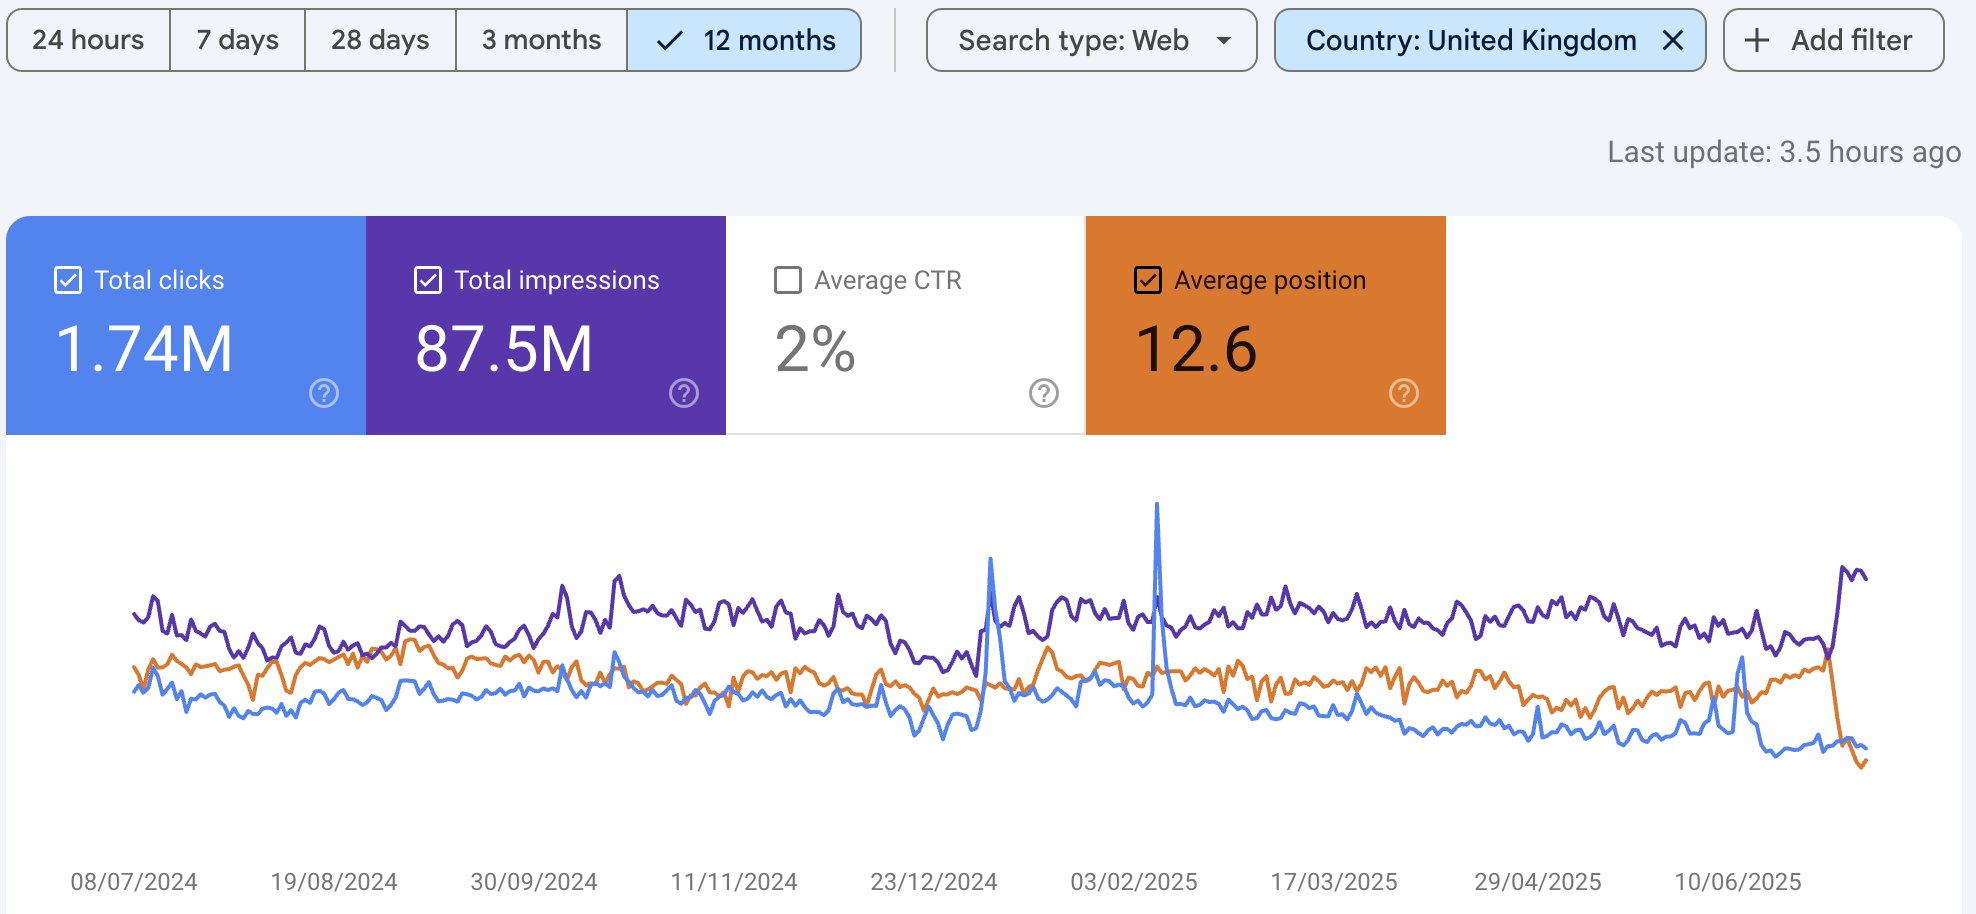Click the Add filter button
The width and height of the screenshot is (1976, 914).
tap(1834, 40)
